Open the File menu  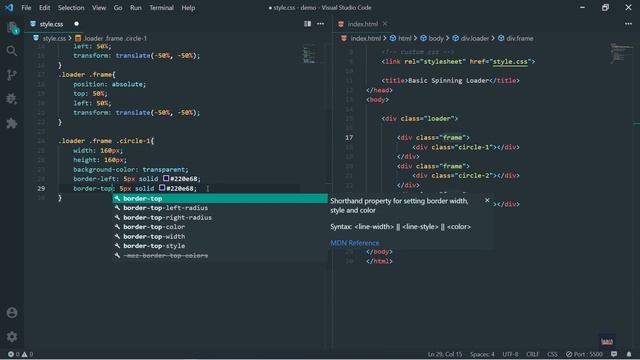tap(26, 8)
